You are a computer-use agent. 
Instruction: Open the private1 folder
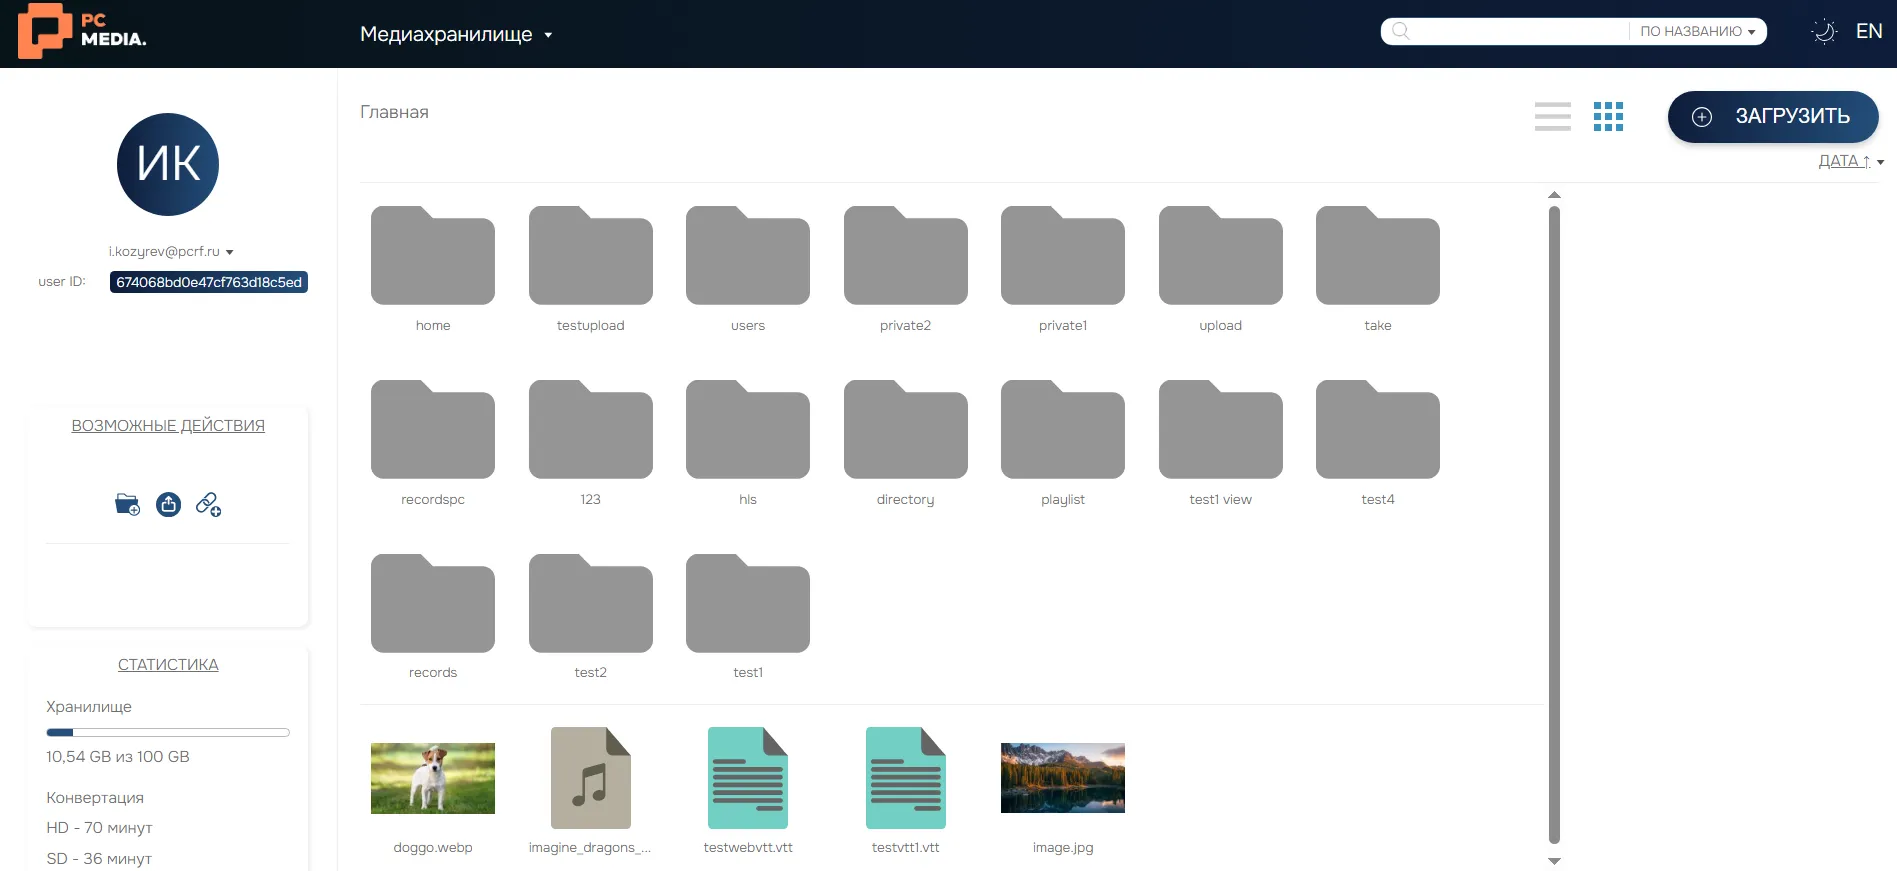pos(1063,256)
